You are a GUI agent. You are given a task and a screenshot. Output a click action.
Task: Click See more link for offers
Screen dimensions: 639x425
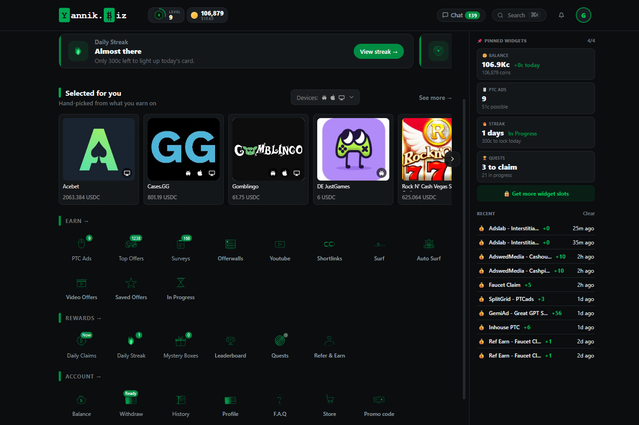tap(435, 98)
